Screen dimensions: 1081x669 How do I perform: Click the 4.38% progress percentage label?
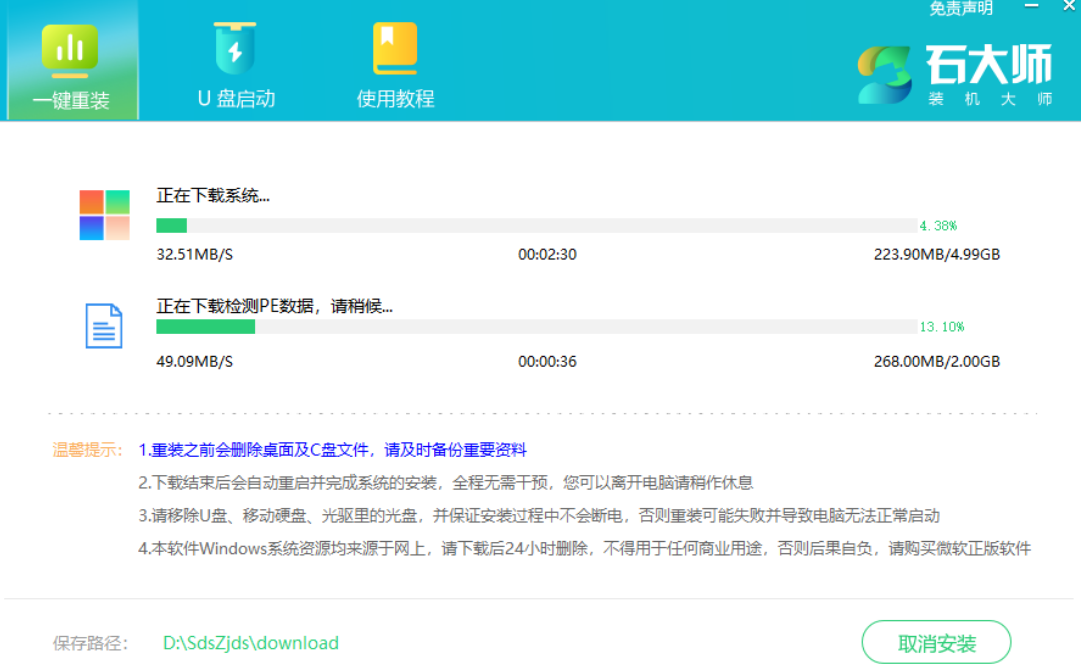coord(938,226)
